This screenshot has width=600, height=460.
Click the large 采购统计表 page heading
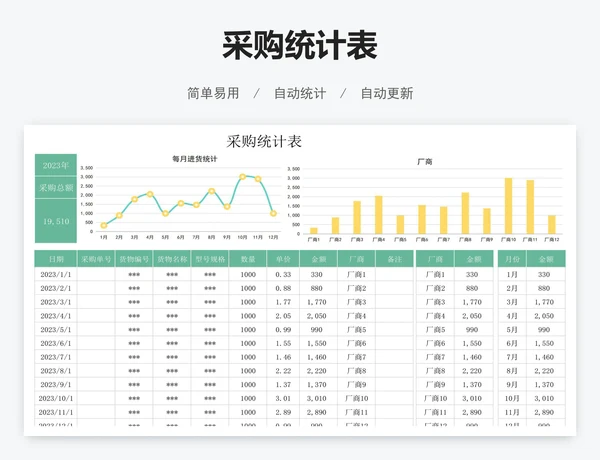(x=300, y=46)
